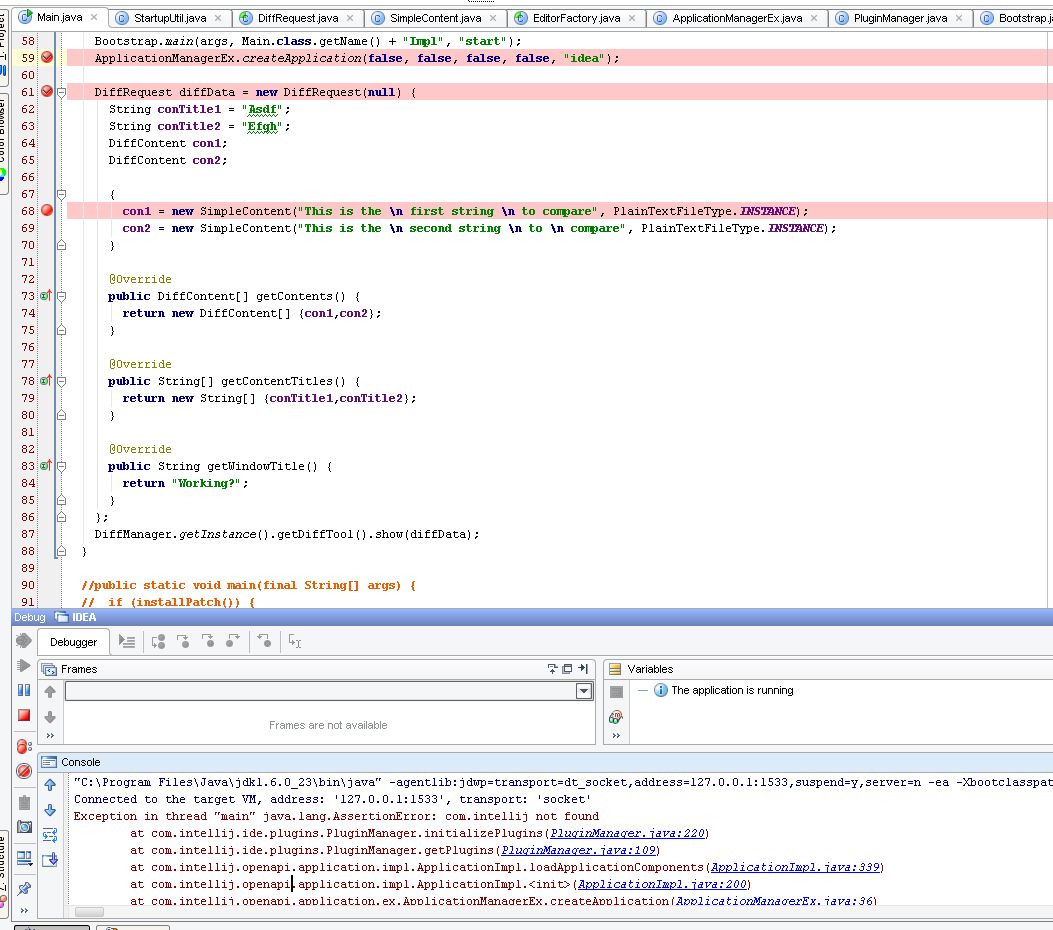Open ApplicationManagerEx.java:36 stack trace link
Image resolution: width=1053 pixels, height=930 pixels.
774,901
